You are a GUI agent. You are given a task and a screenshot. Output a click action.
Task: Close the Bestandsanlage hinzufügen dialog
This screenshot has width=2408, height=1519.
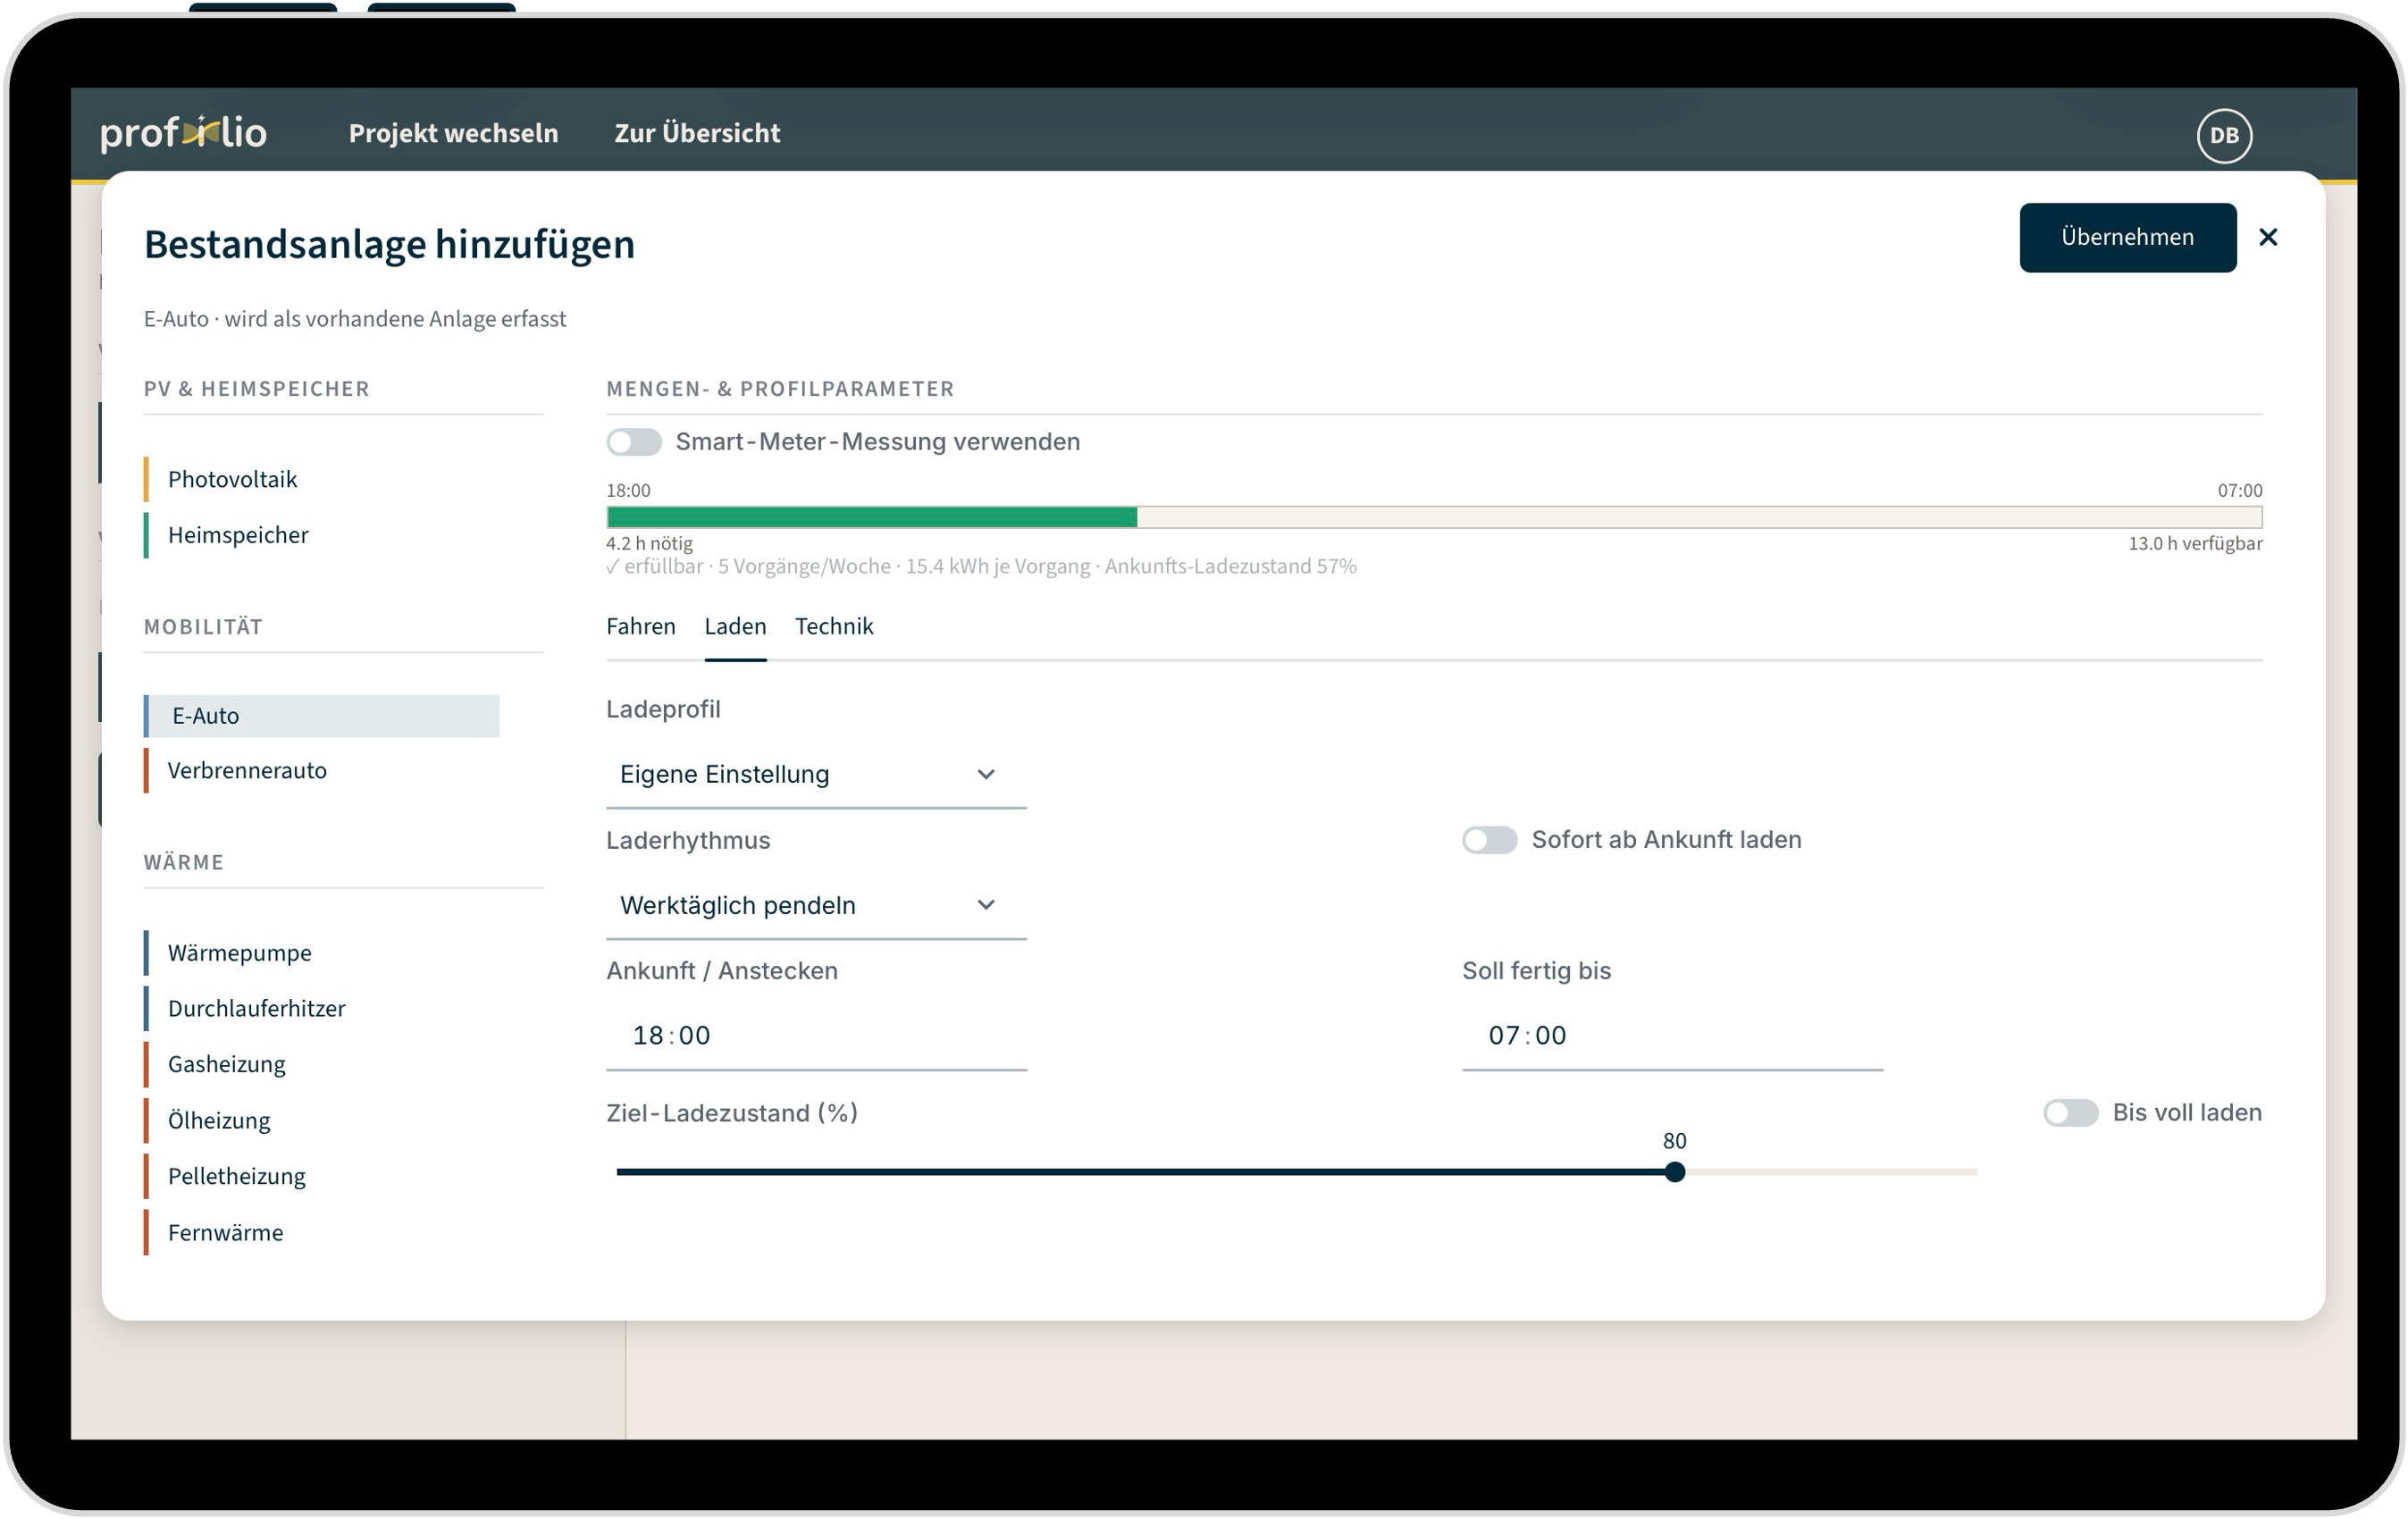(x=2268, y=237)
